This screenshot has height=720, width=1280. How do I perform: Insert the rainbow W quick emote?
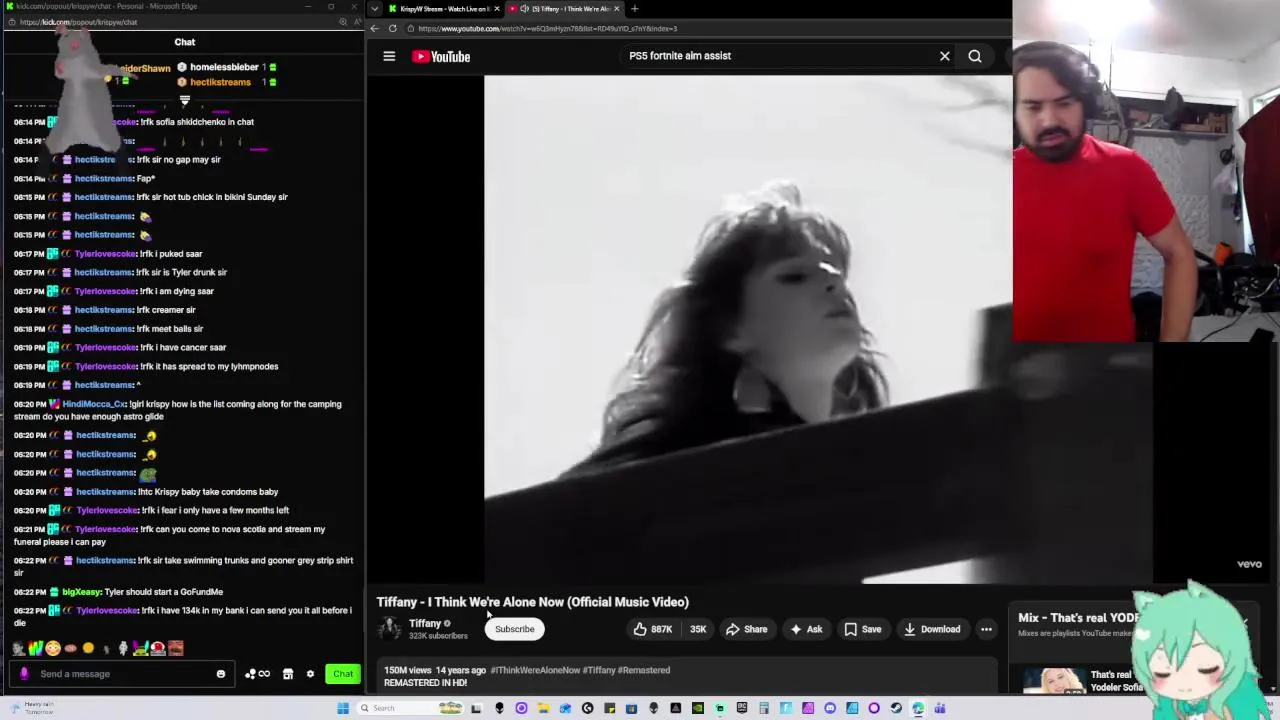pyautogui.click(x=35, y=648)
